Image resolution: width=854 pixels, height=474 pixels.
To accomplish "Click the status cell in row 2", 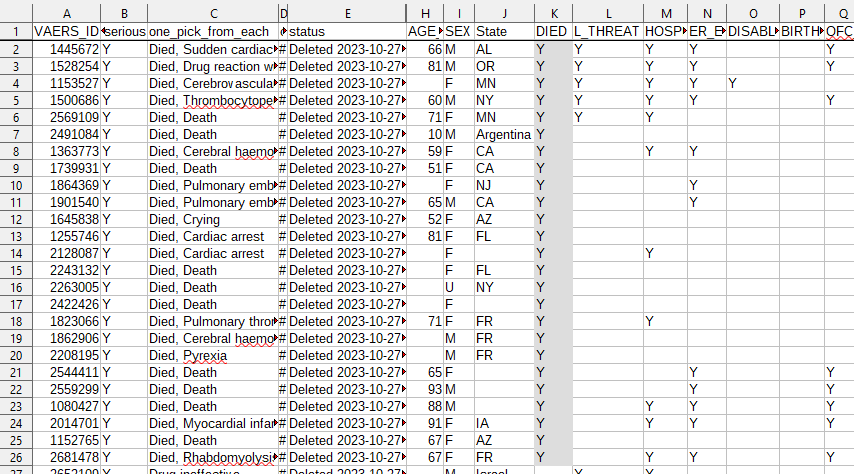I will (x=347, y=50).
